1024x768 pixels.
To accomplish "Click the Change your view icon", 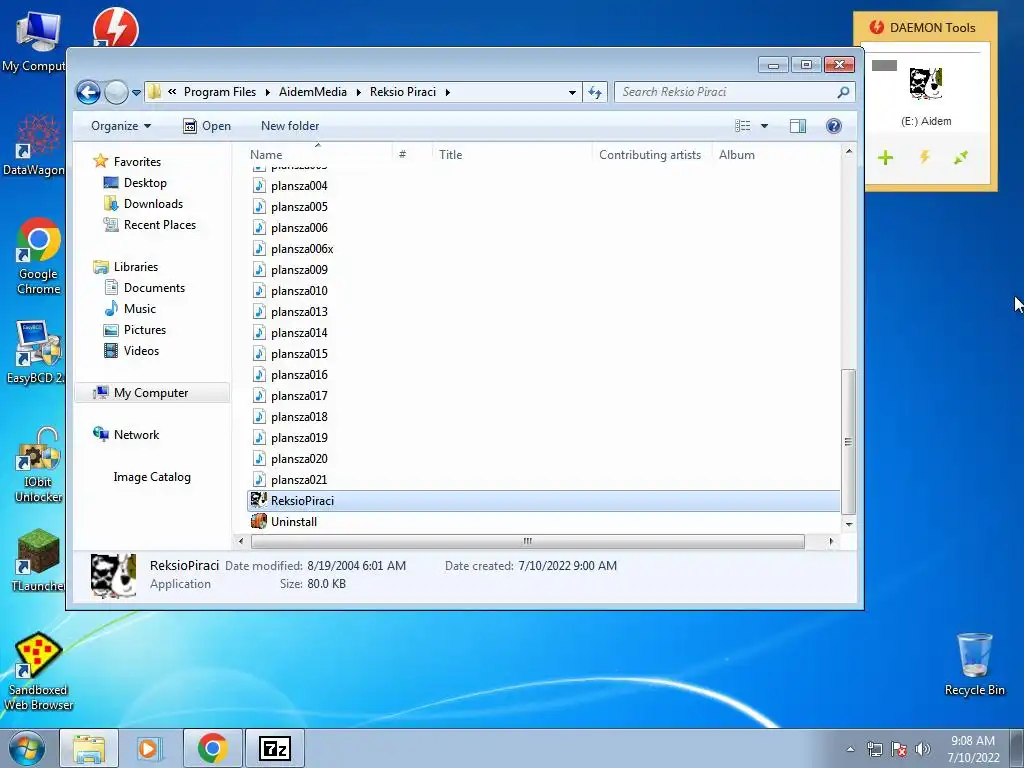I will [x=743, y=126].
